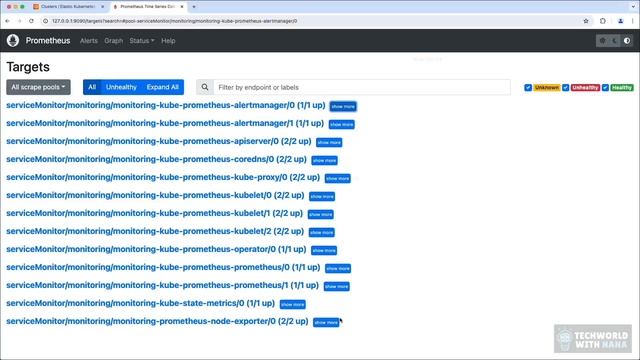Image resolution: width=640 pixels, height=360 pixels.
Task: Open the All scrape pools dropdown
Action: tap(38, 87)
